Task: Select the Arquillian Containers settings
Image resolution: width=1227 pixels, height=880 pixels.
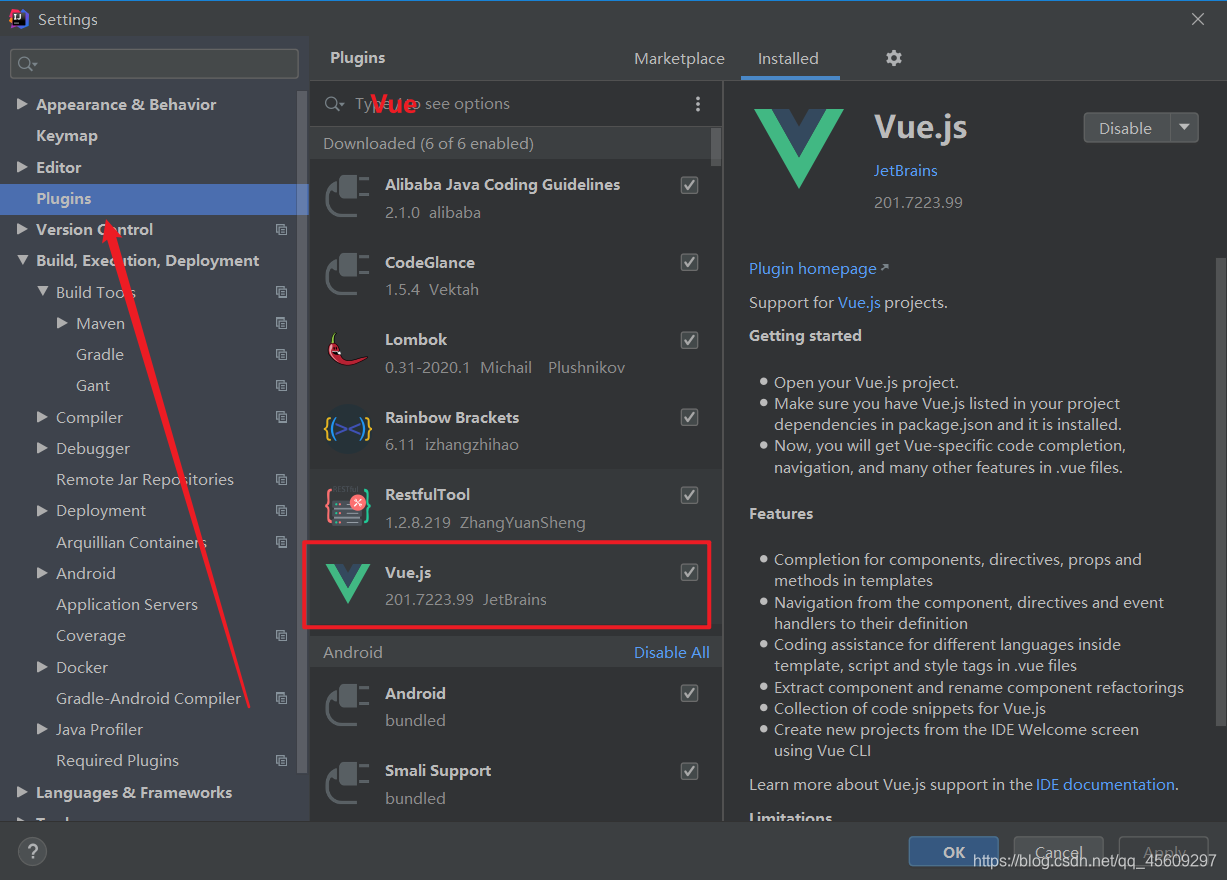Action: [x=131, y=542]
